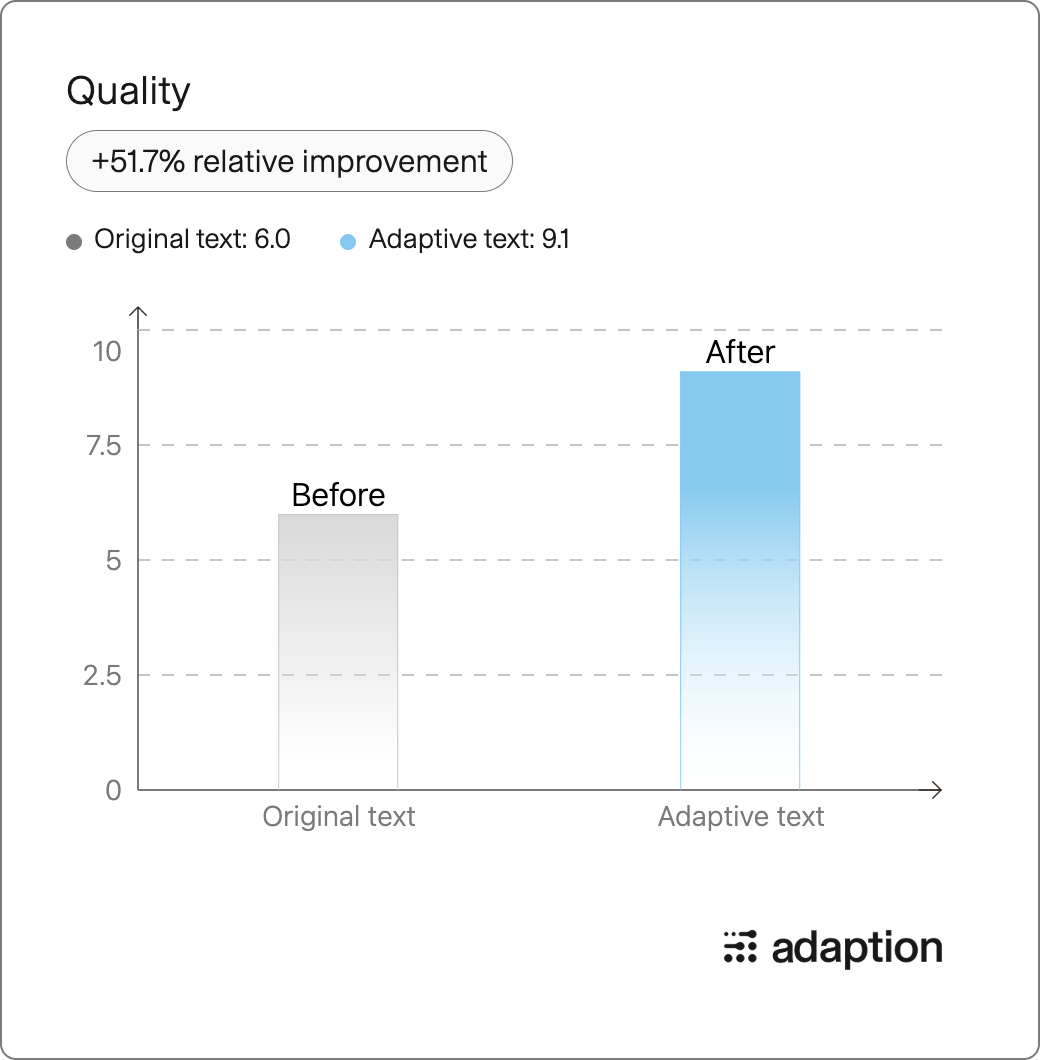Click the gray Original text legend dot
This screenshot has width=1040, height=1060.
[74, 241]
